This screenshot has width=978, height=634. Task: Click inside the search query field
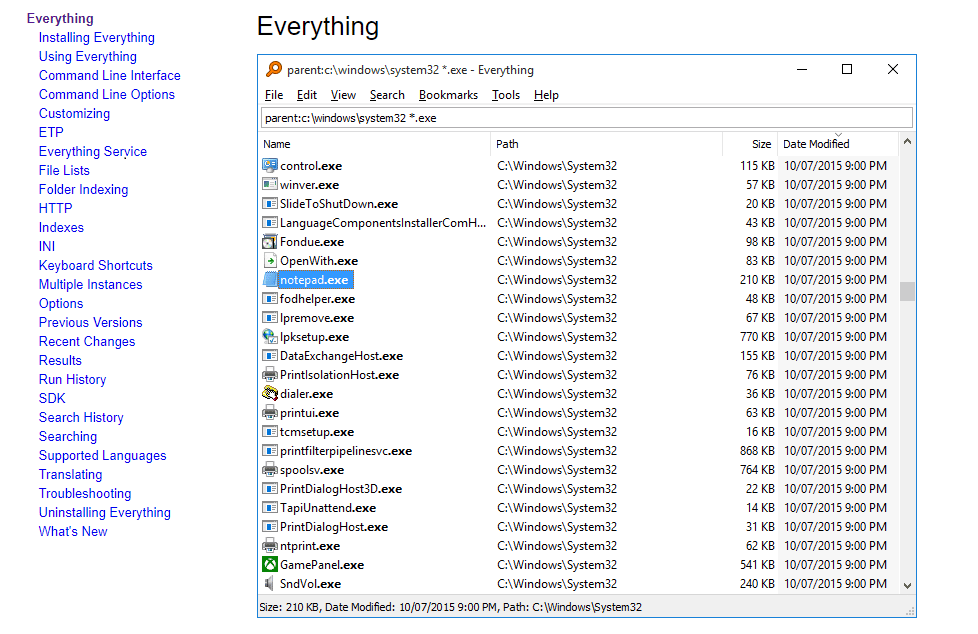click(585, 117)
